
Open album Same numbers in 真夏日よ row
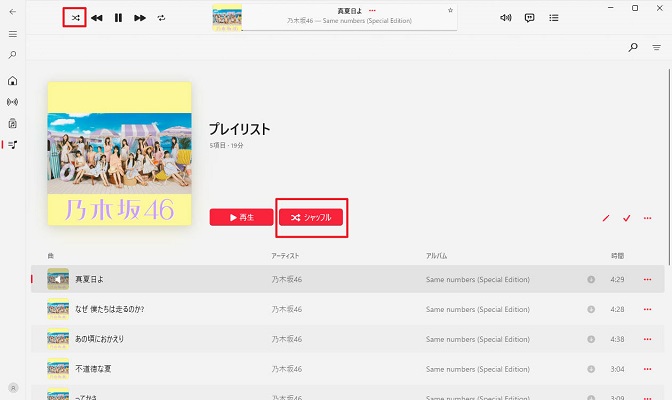click(x=478, y=280)
